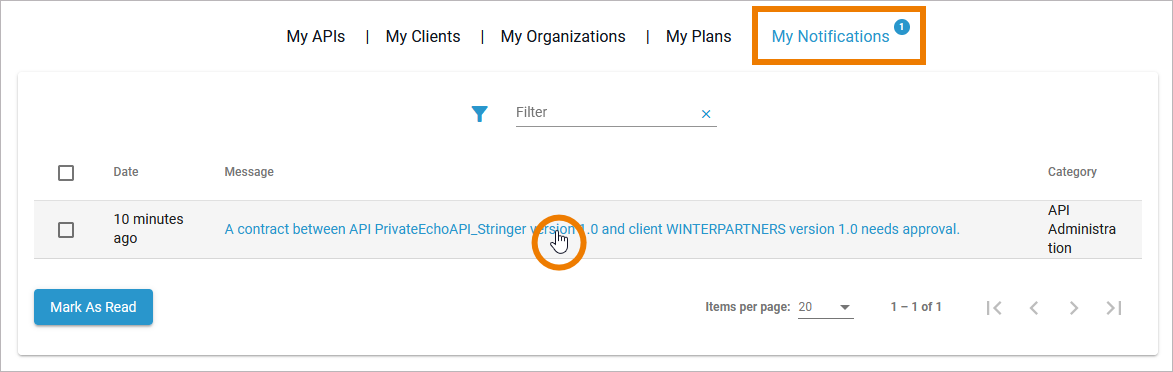Check the contract approval notification checkbox
Screen dimensions: 1173x372
[x=66, y=230]
